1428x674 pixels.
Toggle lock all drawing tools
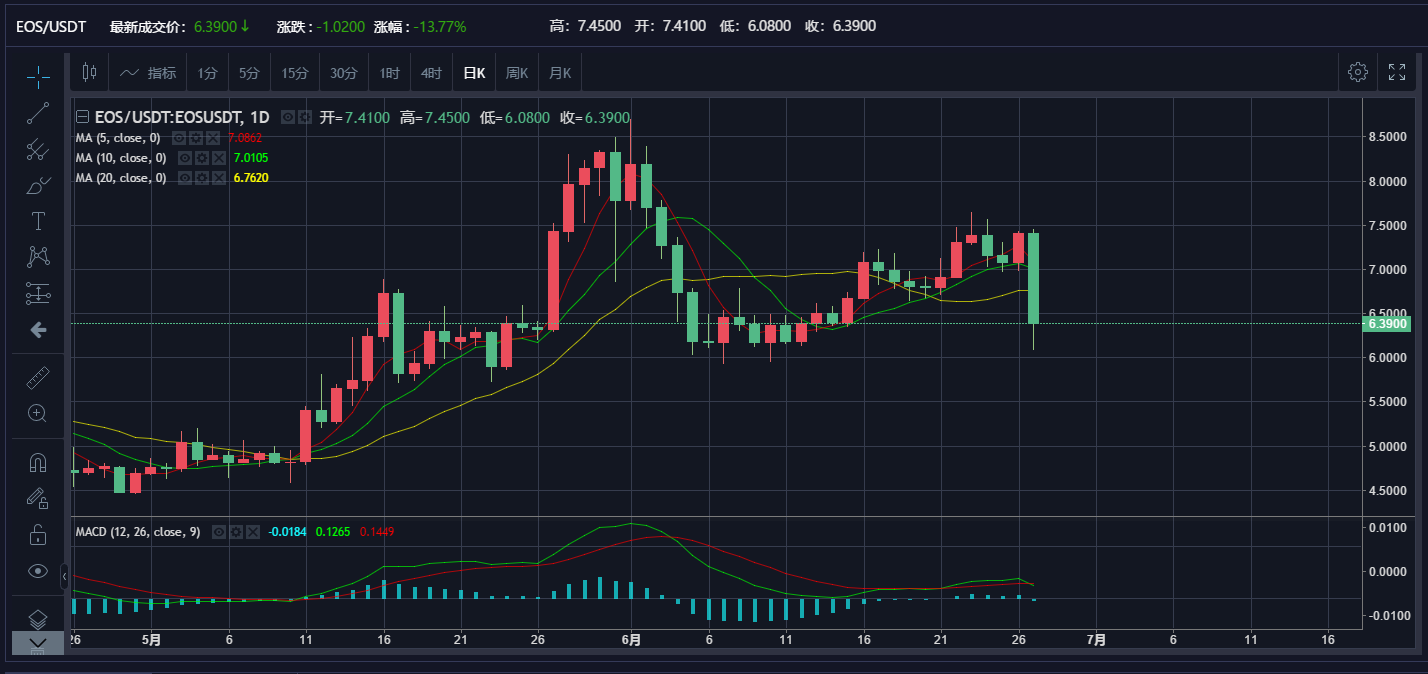[x=38, y=535]
